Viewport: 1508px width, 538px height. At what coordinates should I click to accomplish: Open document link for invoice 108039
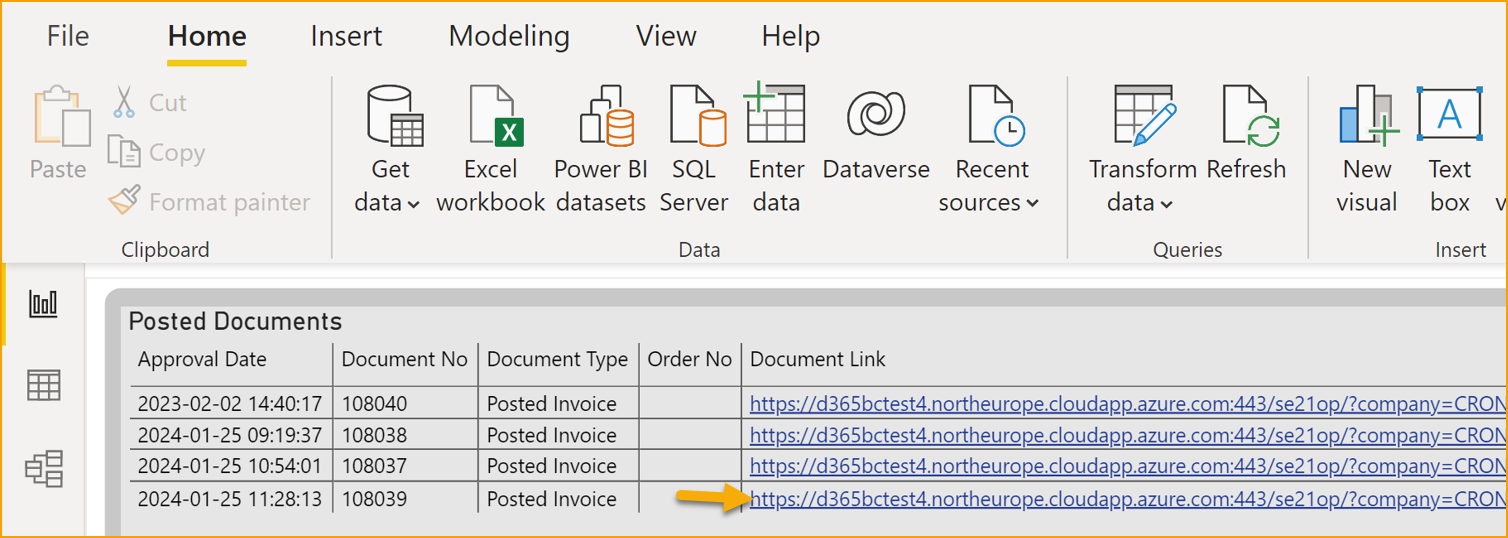[x=1128, y=498]
